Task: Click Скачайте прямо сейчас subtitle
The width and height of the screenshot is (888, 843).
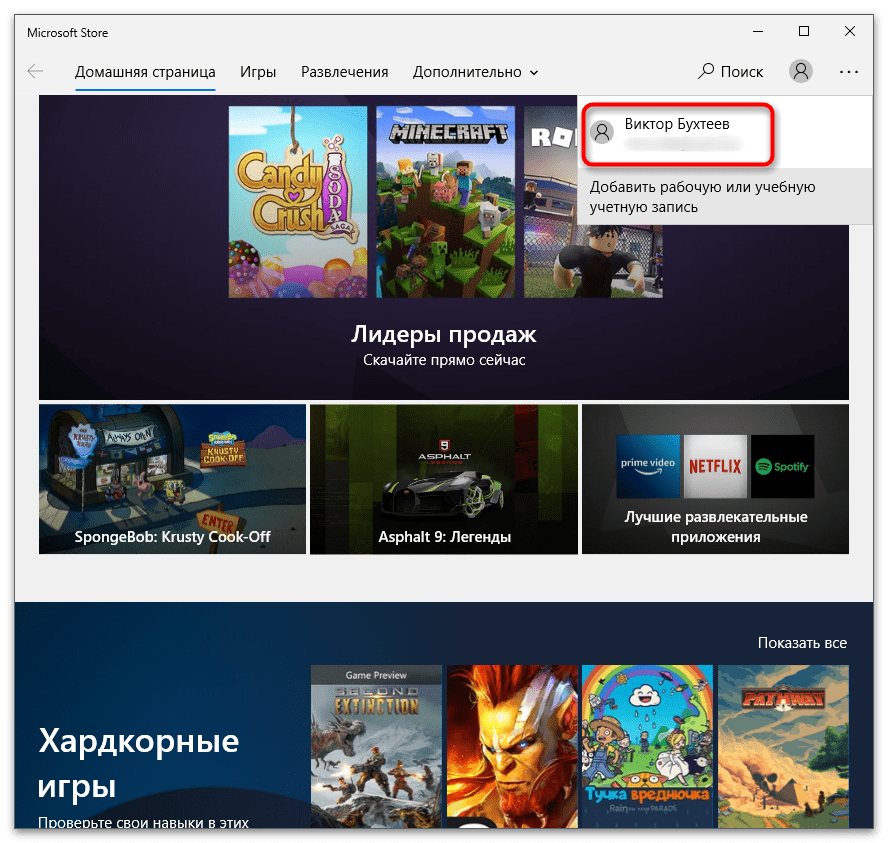Action: point(444,360)
